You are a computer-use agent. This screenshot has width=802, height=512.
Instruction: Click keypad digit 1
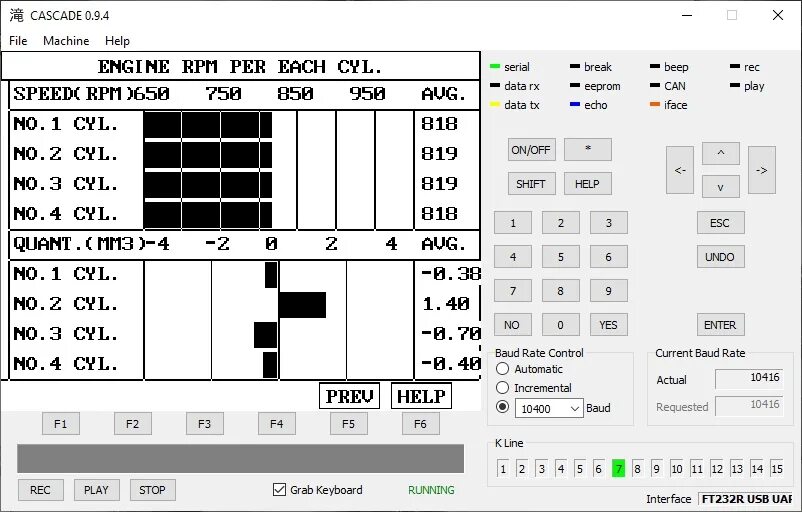click(513, 222)
